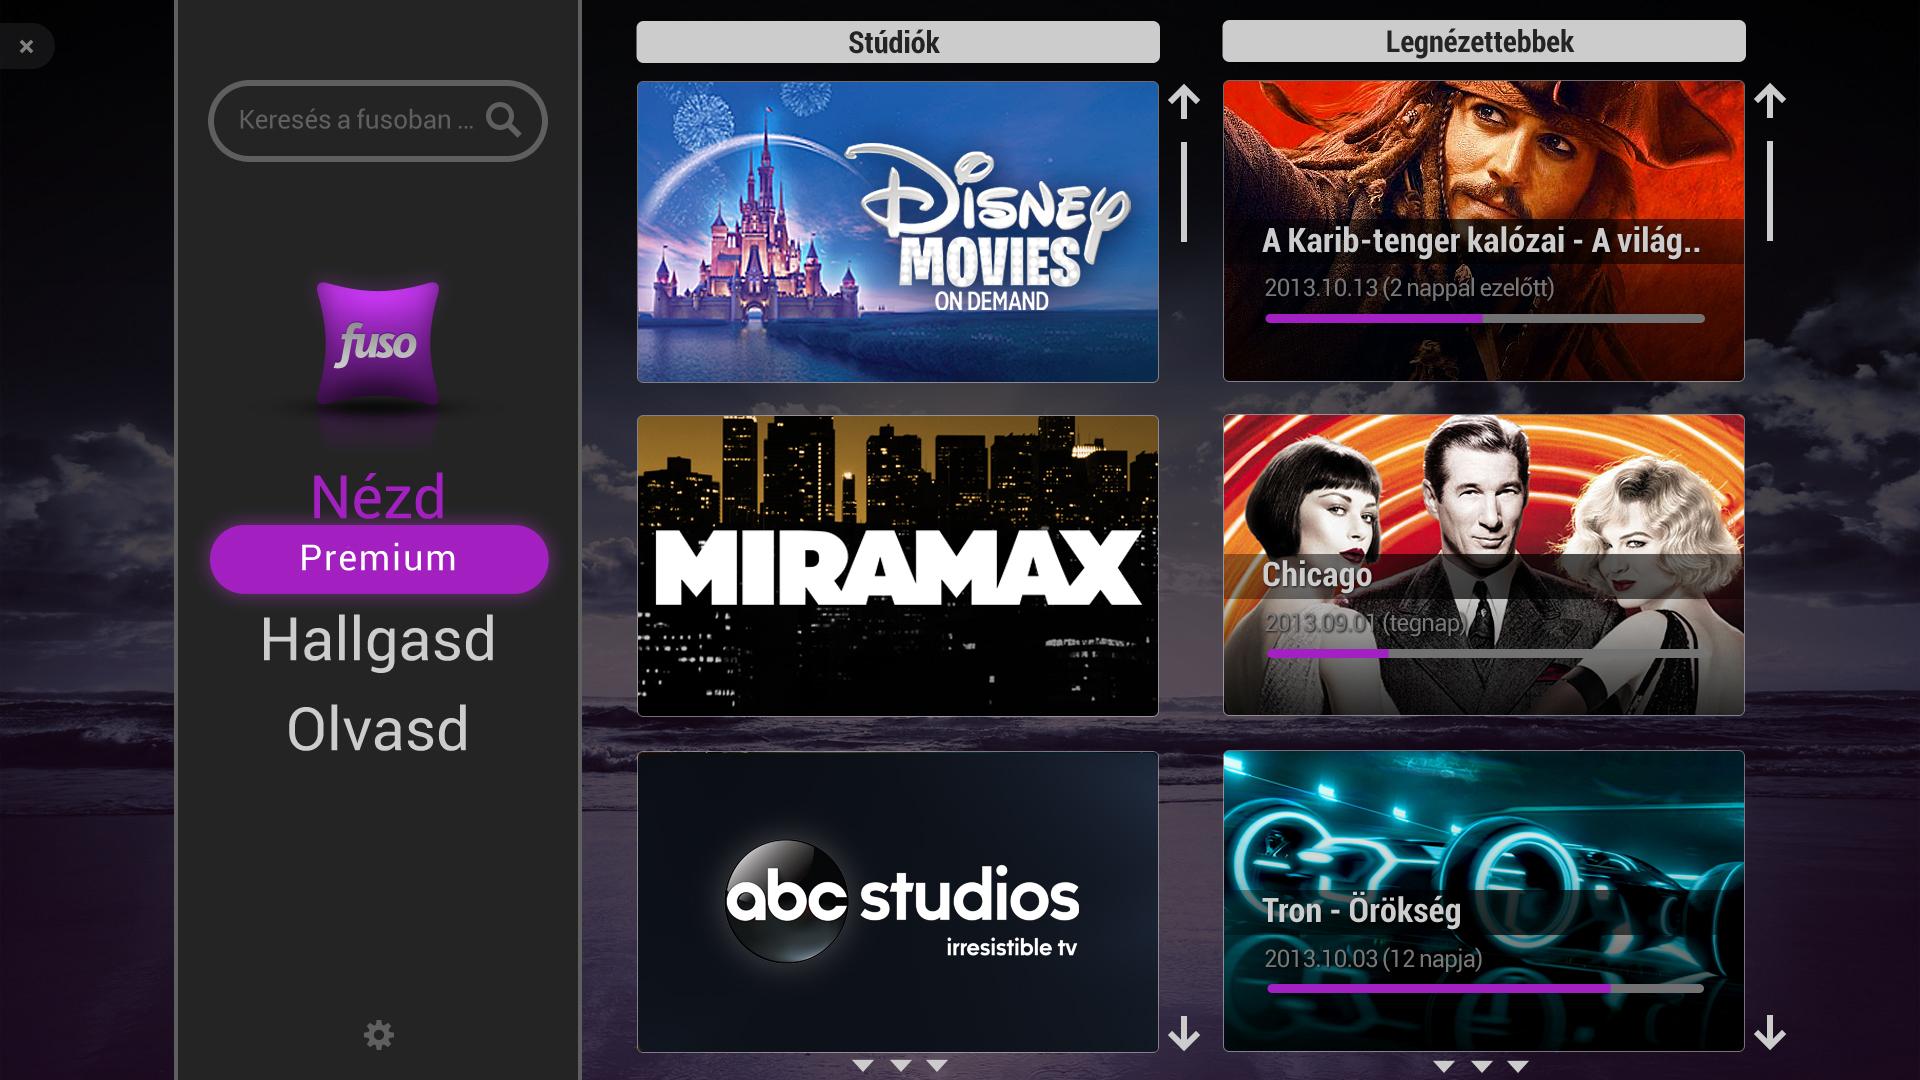Open the Olvasd menu section

(x=378, y=729)
